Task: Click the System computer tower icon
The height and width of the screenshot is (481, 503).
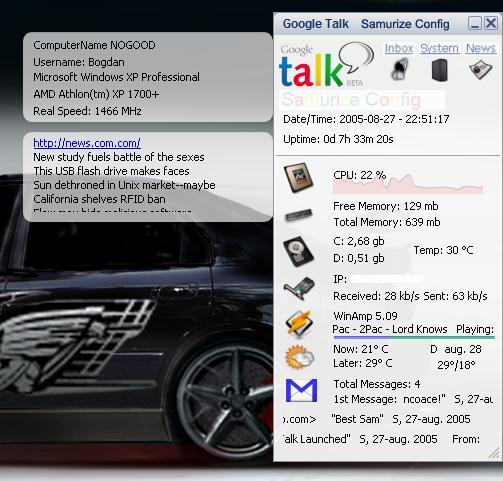Action: pyautogui.click(x=439, y=70)
